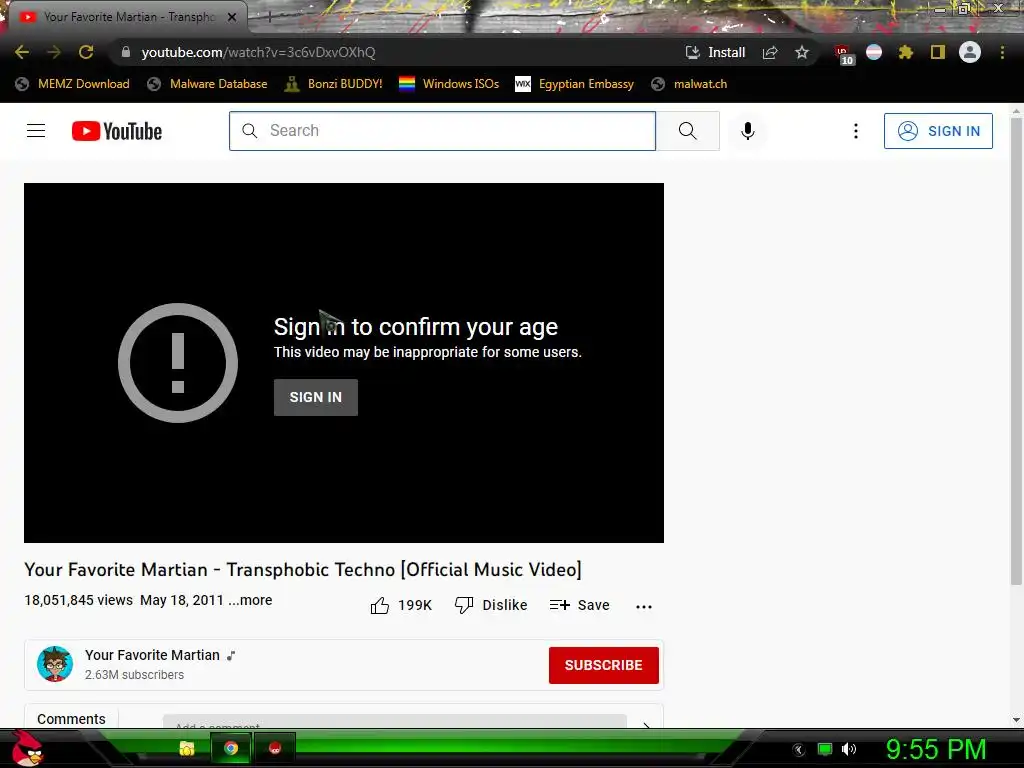
Task: Open Chrome's three-dot menu
Action: [1002, 52]
